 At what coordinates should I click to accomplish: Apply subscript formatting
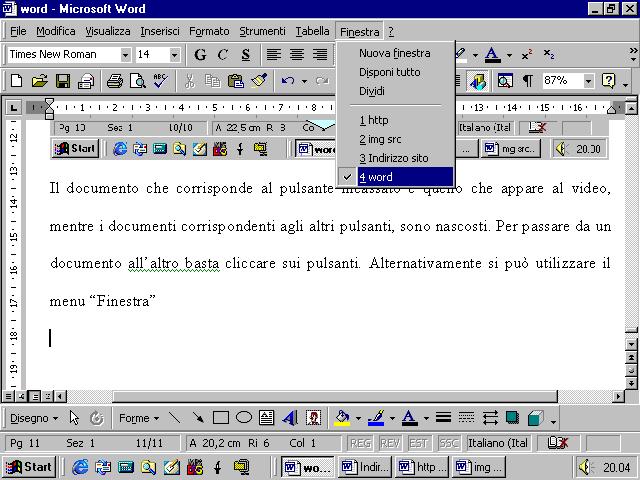coord(549,54)
